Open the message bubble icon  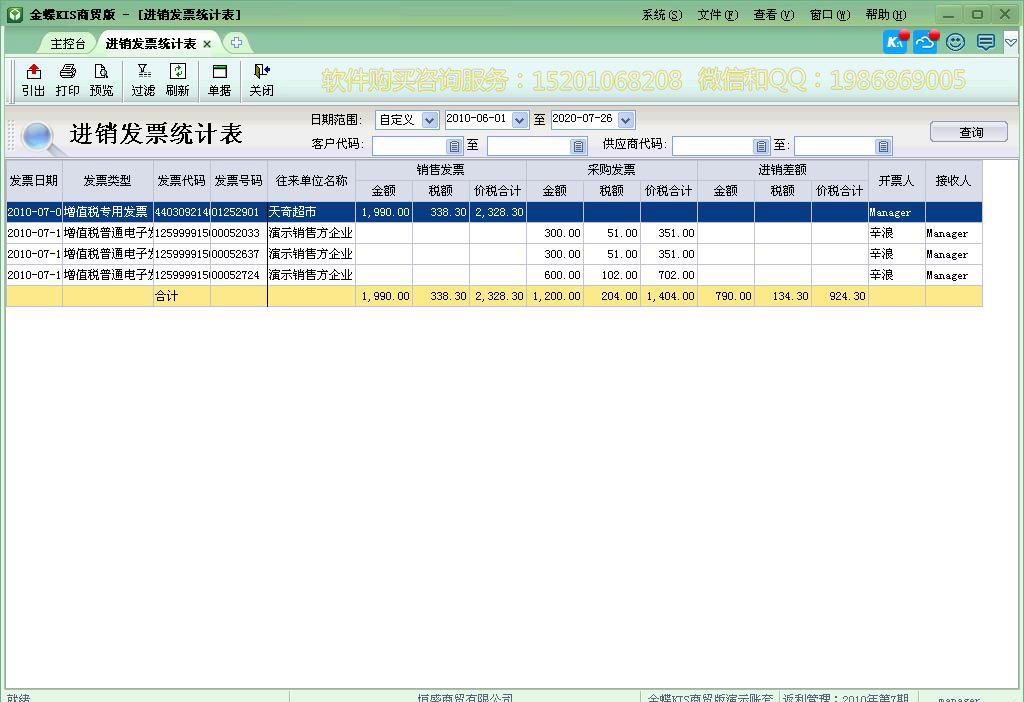pos(983,42)
